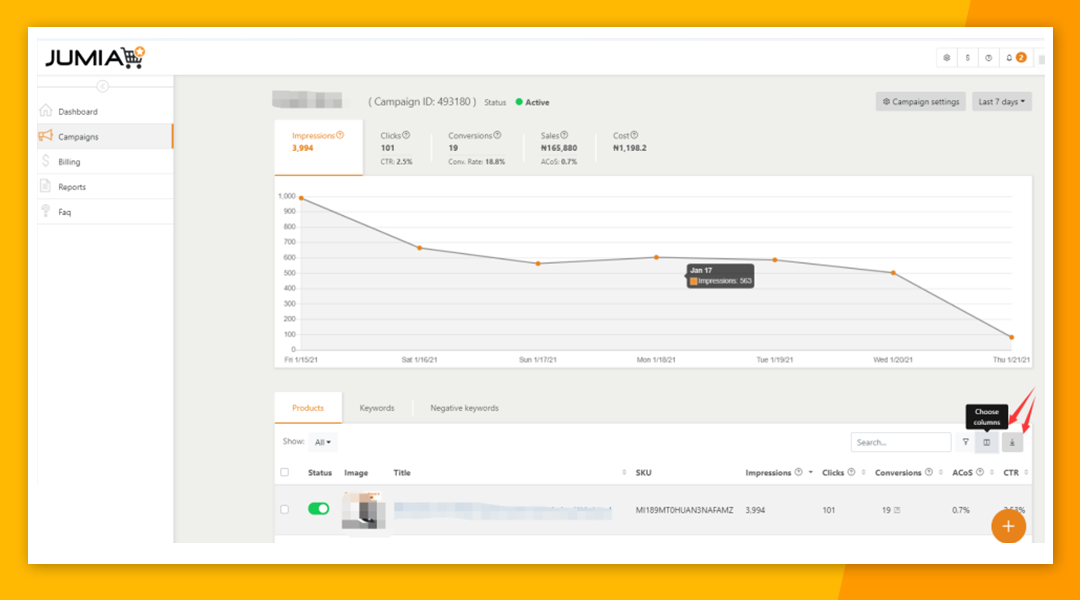The image size is (1080, 600).
Task: Click the filter funnel icon
Action: pos(965,442)
